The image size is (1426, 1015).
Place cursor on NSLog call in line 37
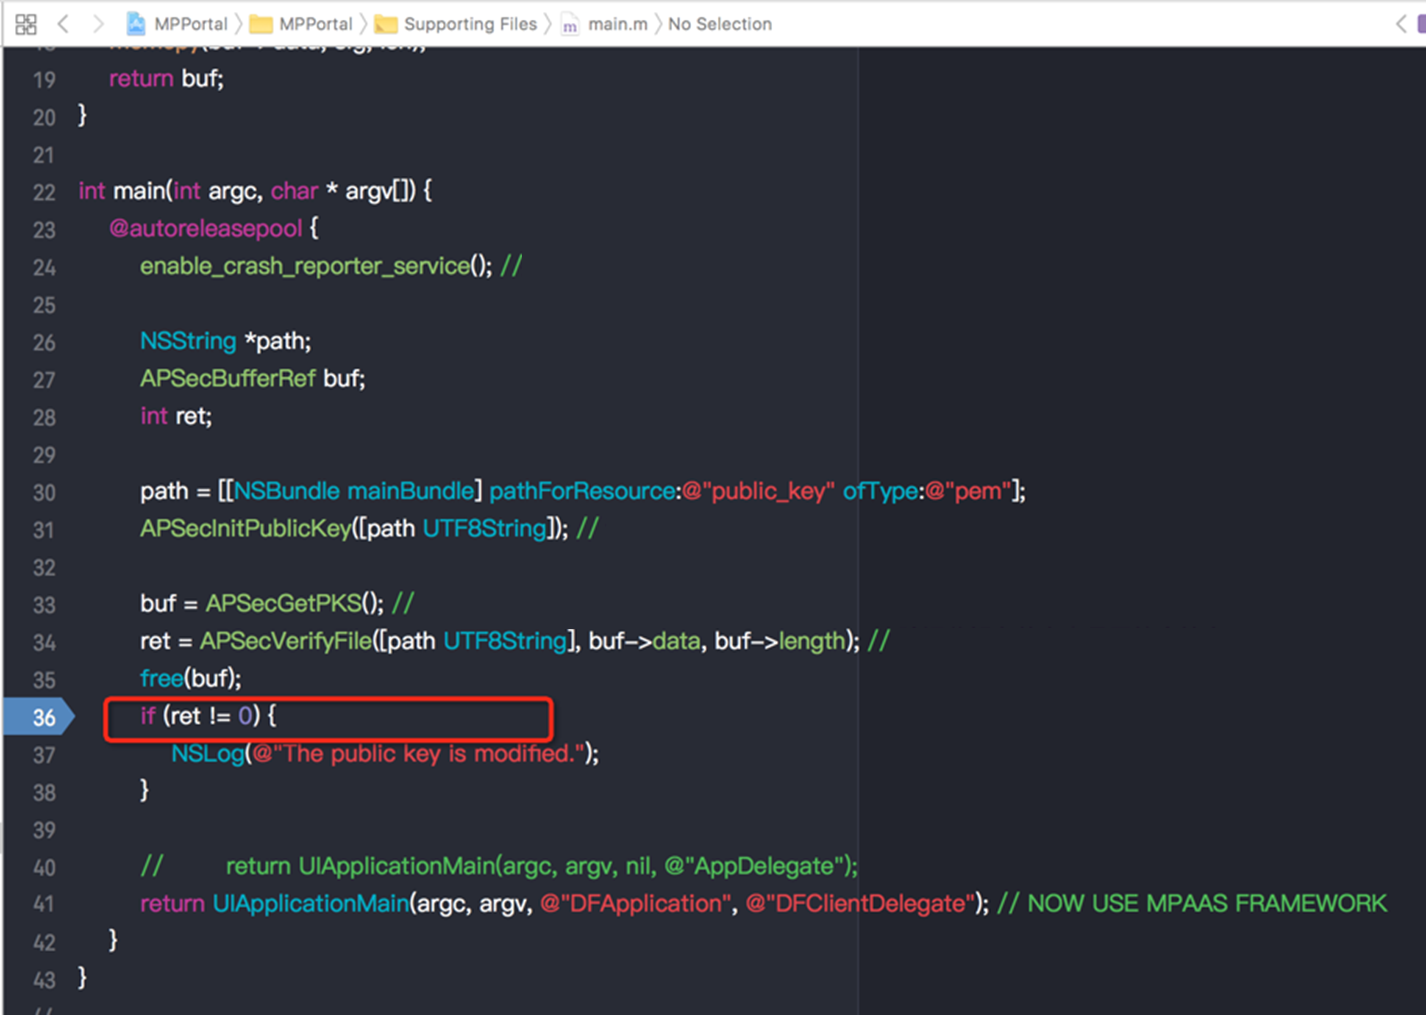click(x=207, y=754)
